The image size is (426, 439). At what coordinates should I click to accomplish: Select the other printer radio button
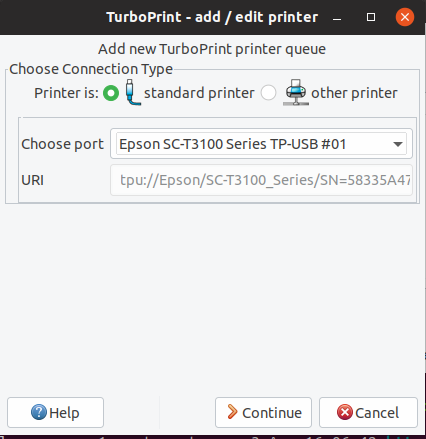pyautogui.click(x=268, y=93)
